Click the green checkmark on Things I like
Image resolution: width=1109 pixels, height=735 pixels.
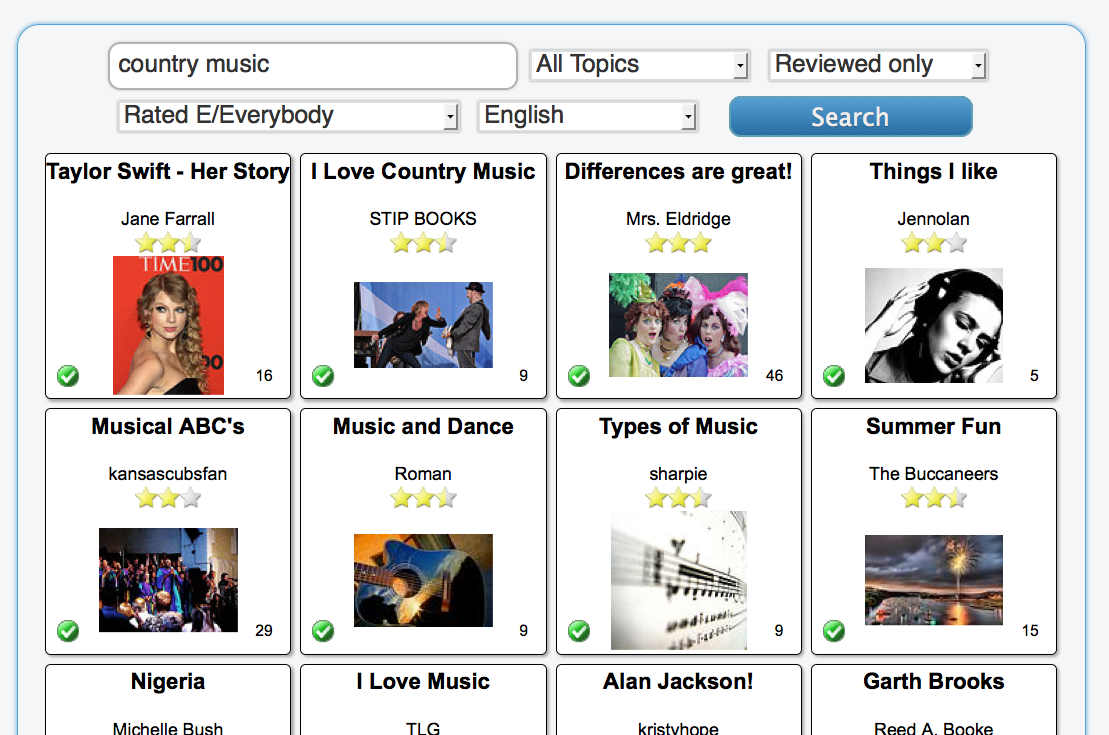click(x=834, y=376)
